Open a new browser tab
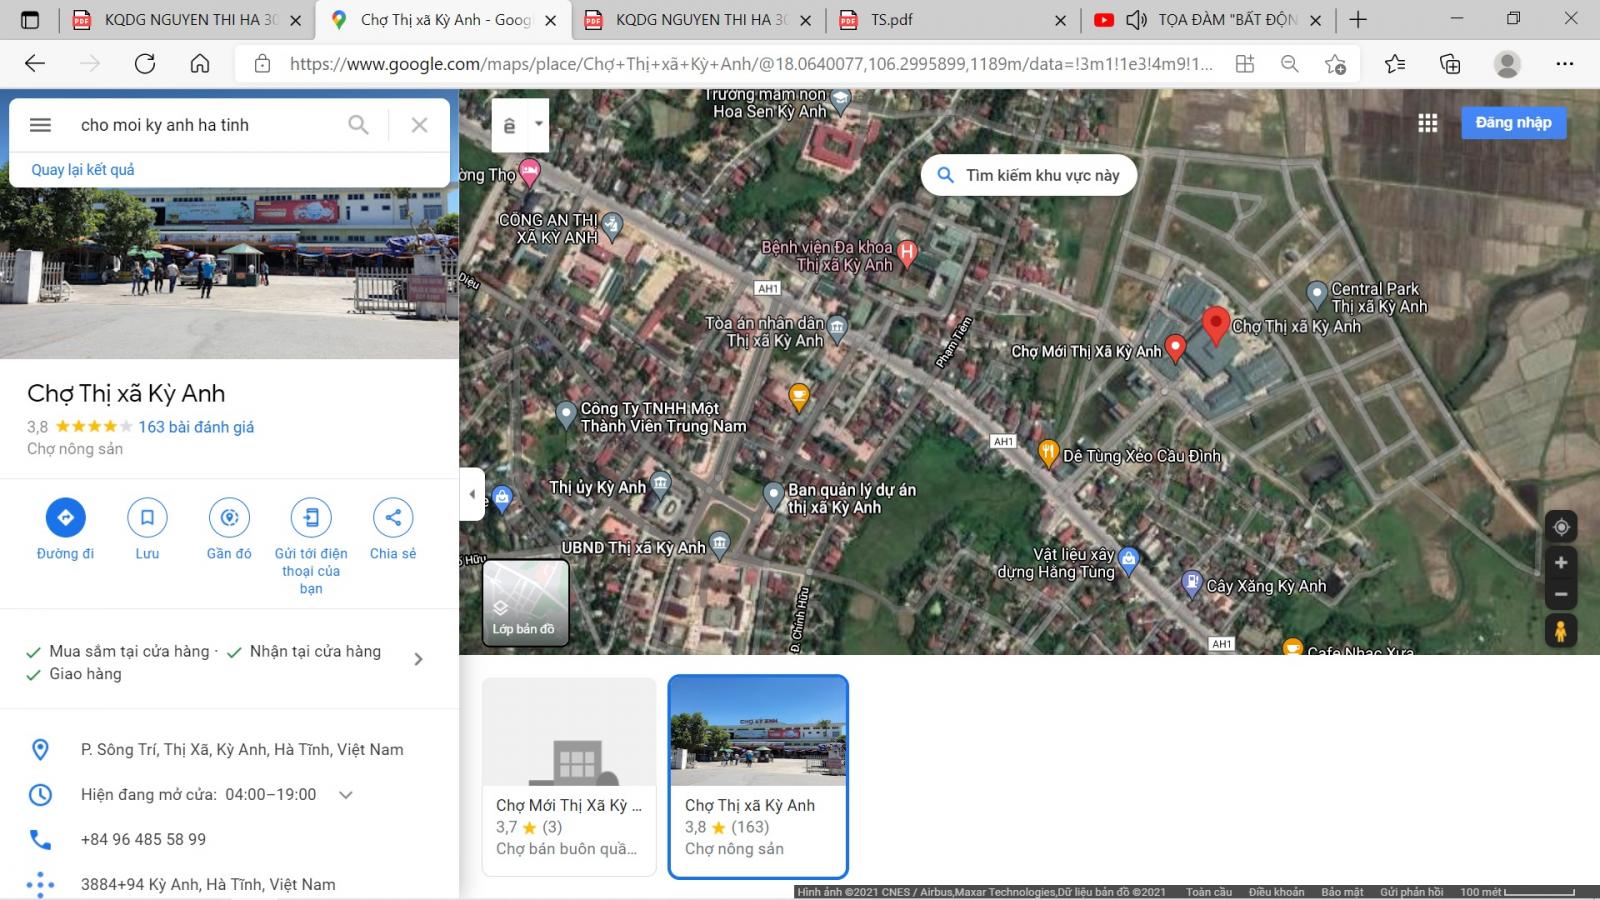The height and width of the screenshot is (900, 1600). pyautogui.click(x=1358, y=20)
